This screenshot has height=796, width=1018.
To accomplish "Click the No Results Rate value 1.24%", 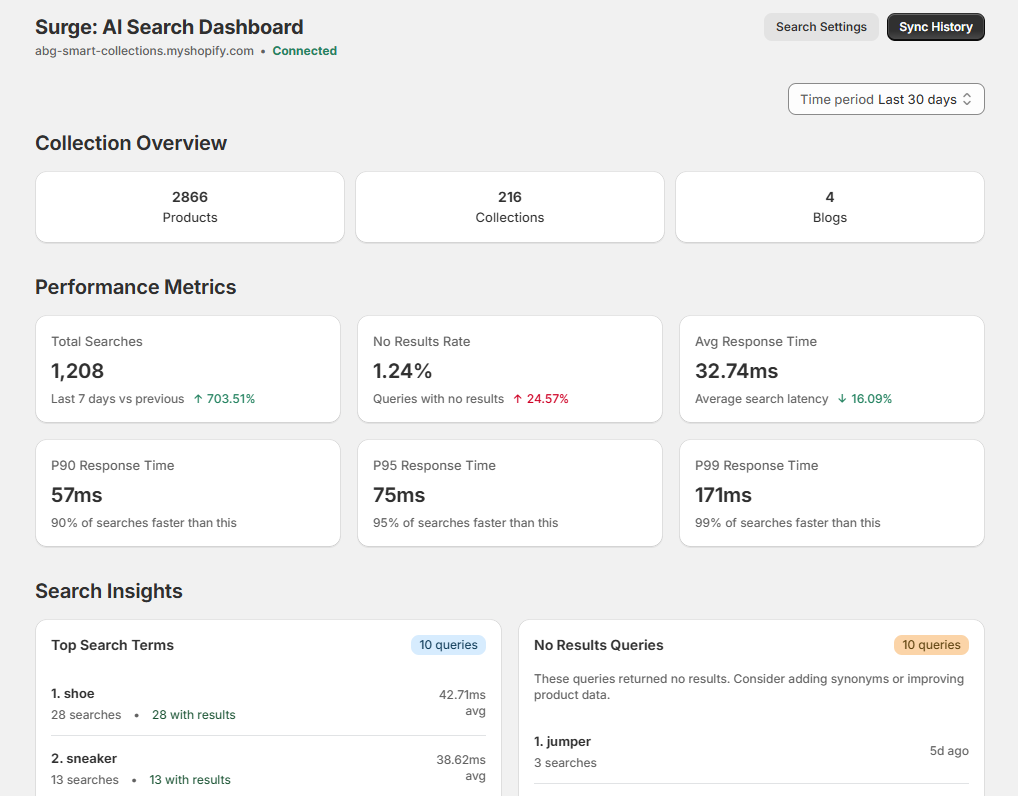I will 402,371.
